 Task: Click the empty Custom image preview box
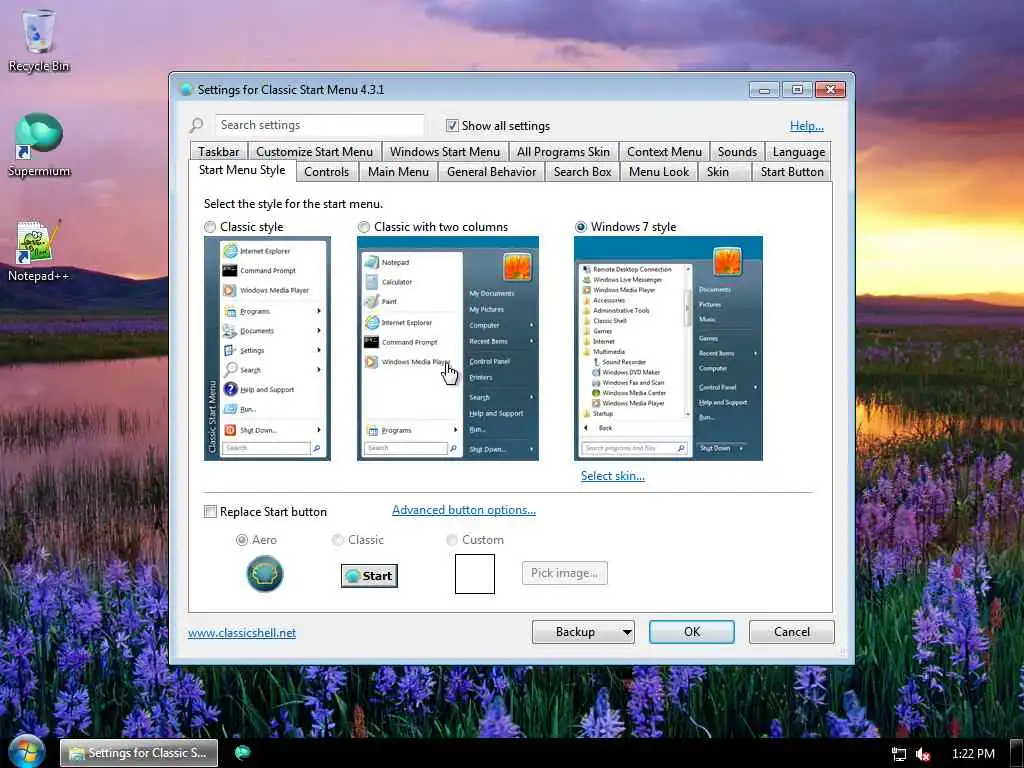pos(475,574)
